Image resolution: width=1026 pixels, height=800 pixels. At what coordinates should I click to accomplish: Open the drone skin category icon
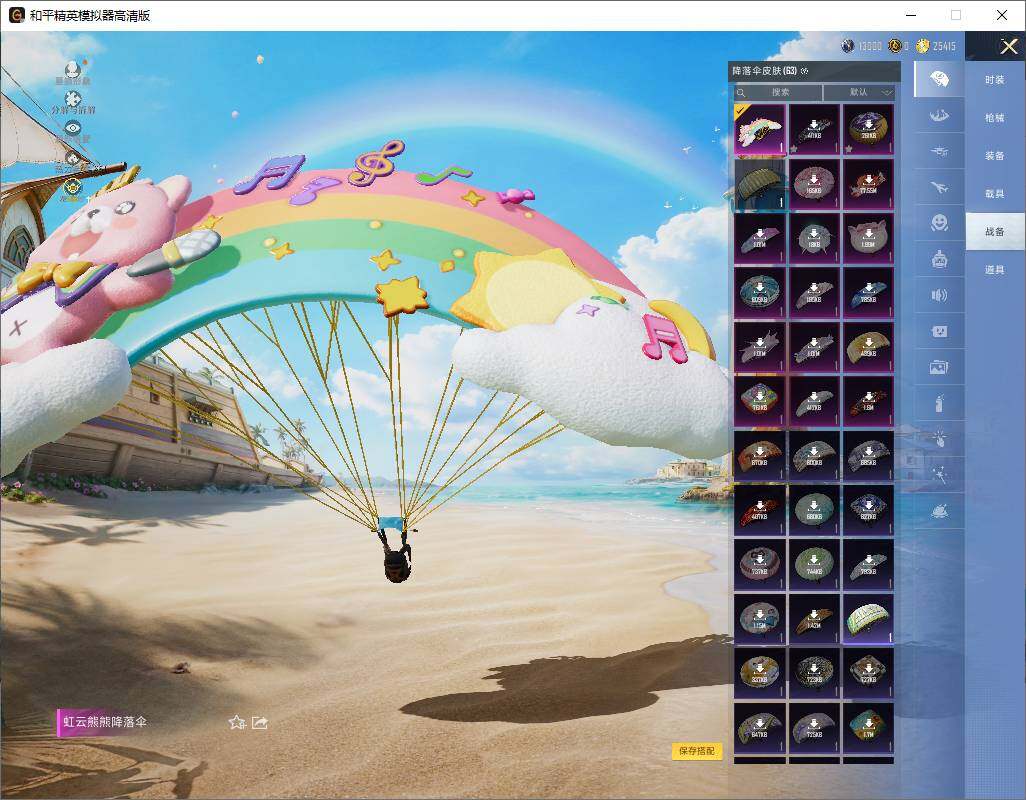(939, 151)
